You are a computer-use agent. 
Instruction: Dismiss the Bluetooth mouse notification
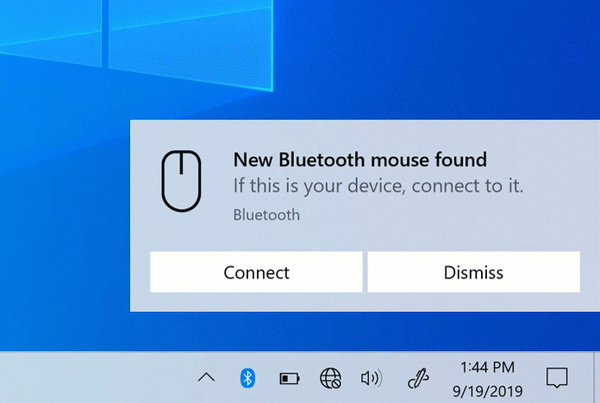point(474,272)
